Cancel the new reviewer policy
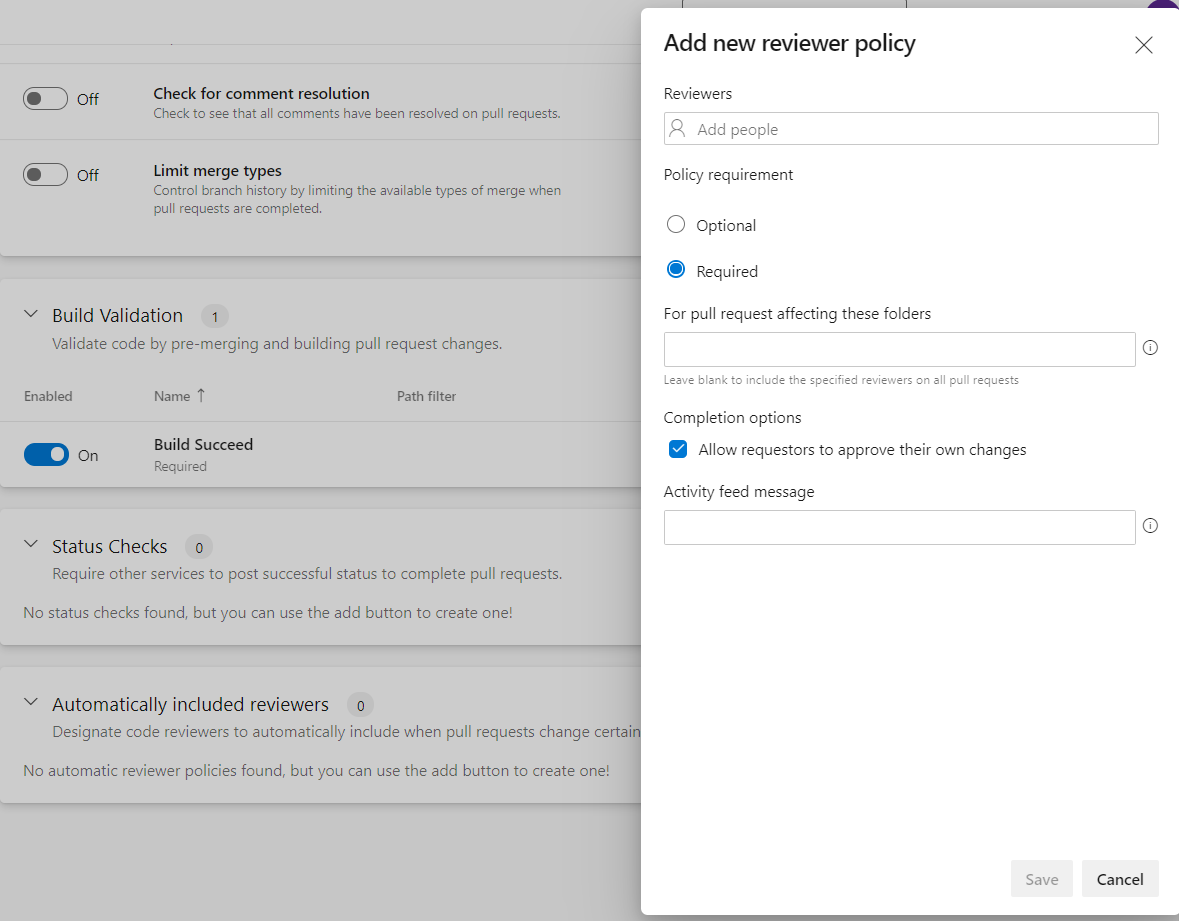 1120,879
